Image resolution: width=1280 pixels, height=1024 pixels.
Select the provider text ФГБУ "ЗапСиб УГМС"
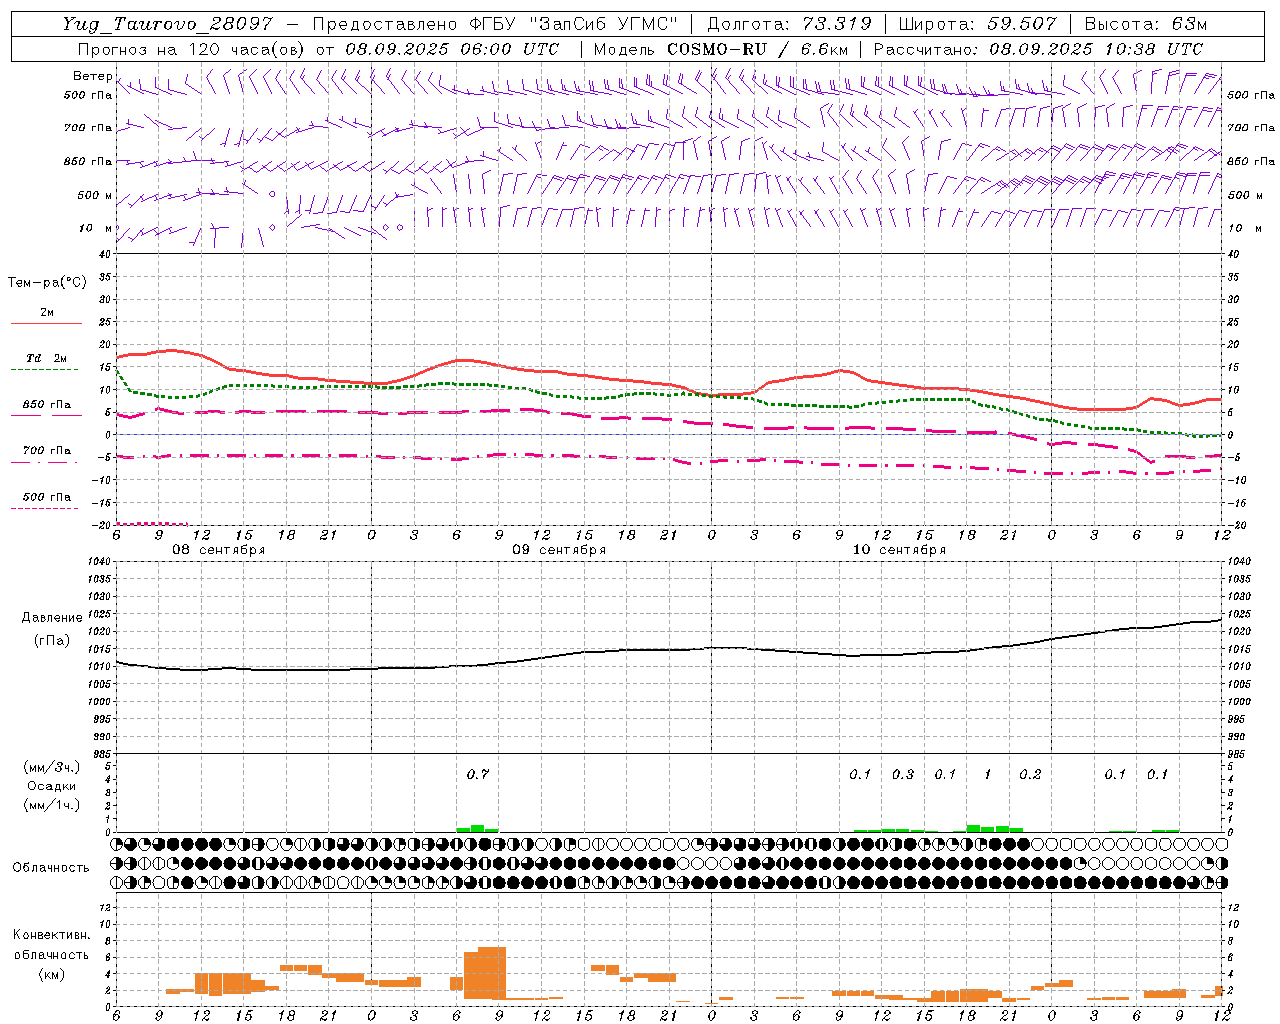pos(574,24)
